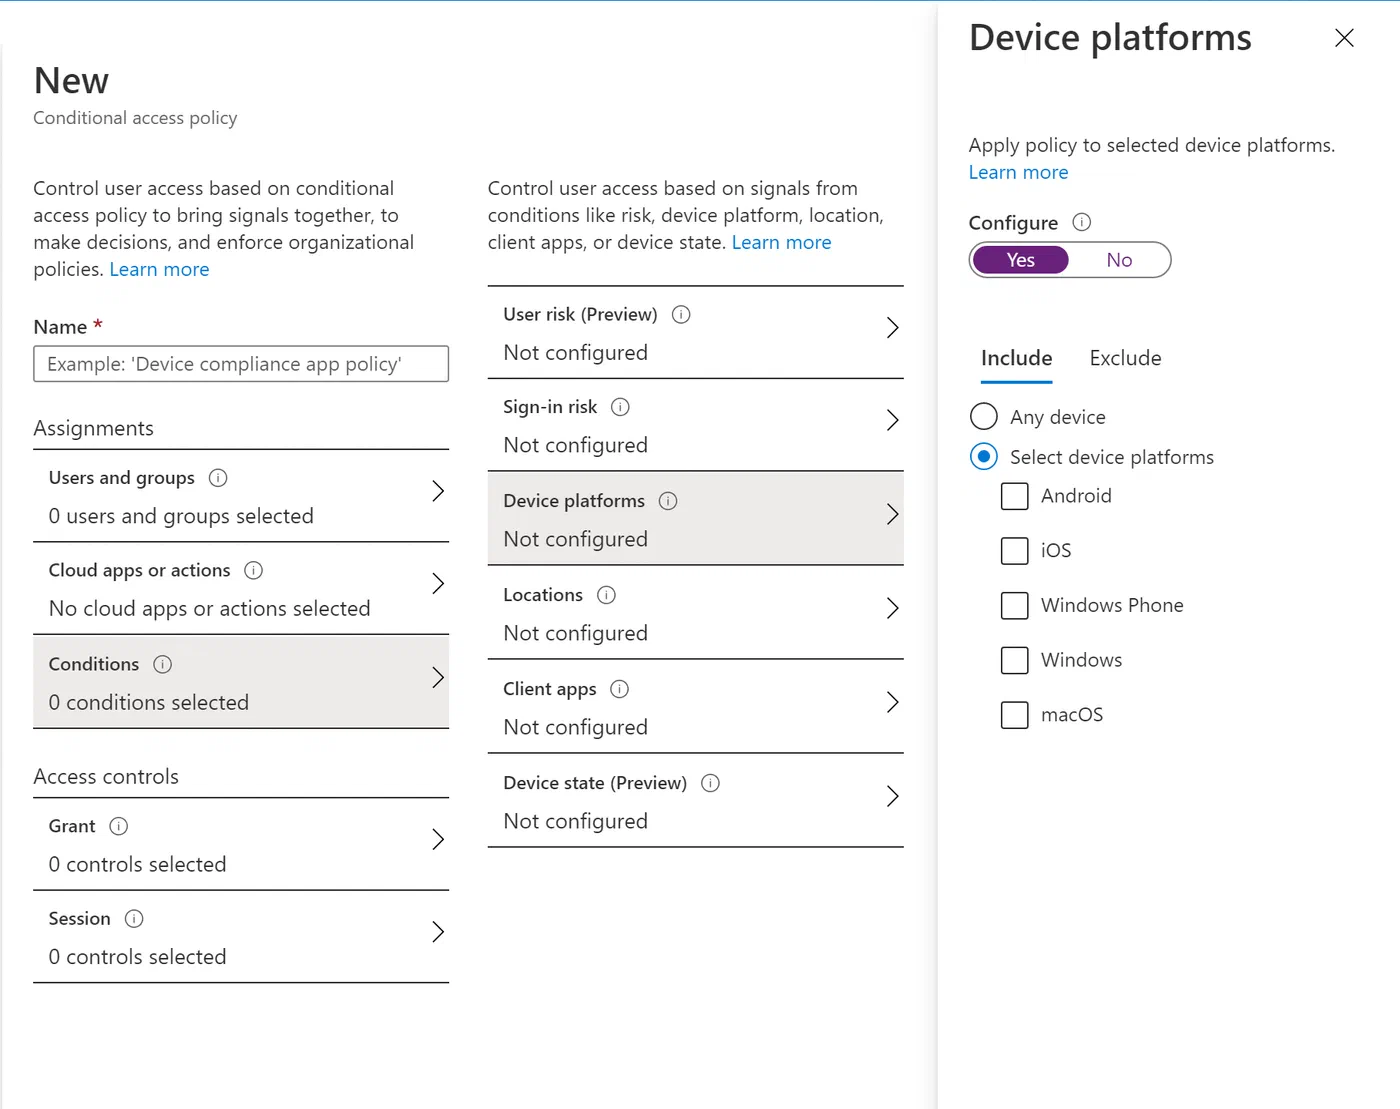Click the info icon beside Device platforms row
This screenshot has height=1109, width=1400.
(669, 501)
